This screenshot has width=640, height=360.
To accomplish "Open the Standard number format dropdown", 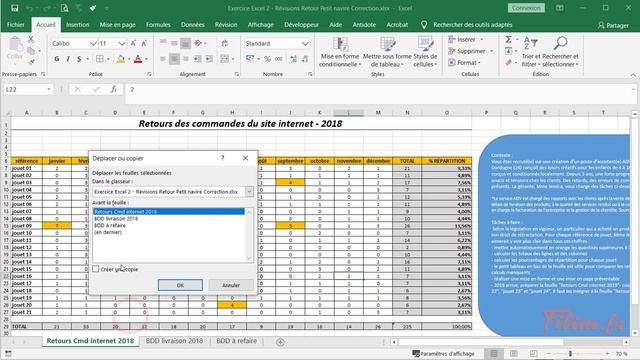I will (305, 43).
